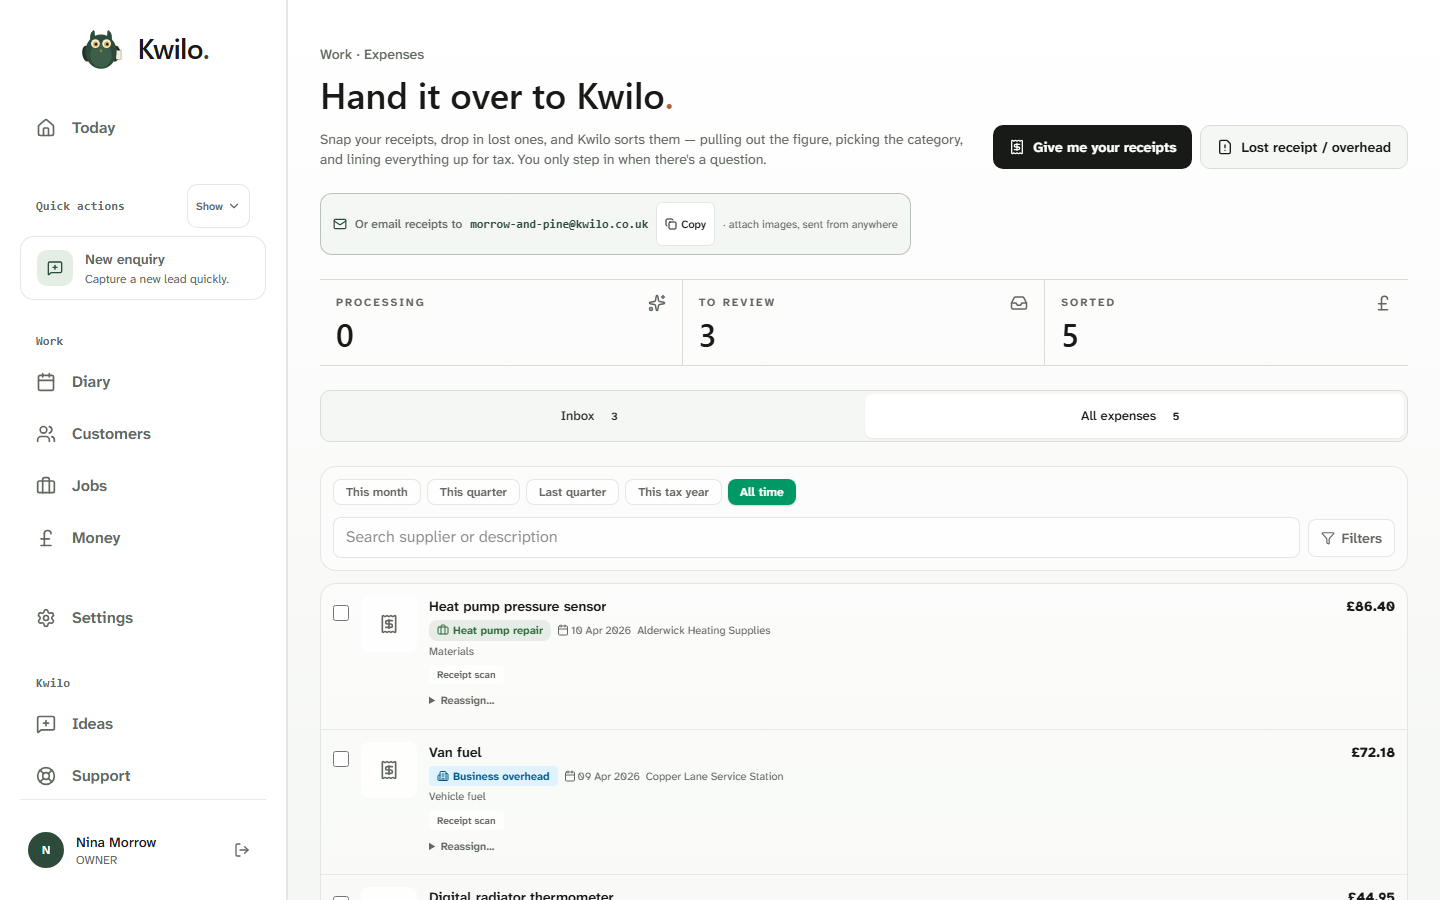Click the Sorted pound icon
This screenshot has height=900, width=1440.
point(1383,303)
